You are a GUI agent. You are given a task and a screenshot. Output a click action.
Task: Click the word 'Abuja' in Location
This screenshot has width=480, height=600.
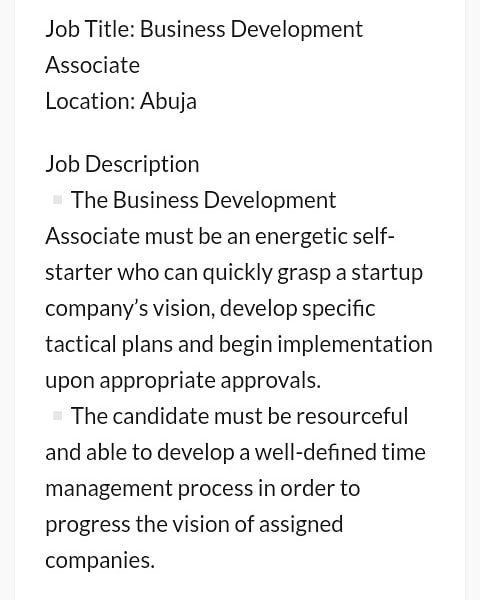pos(168,102)
